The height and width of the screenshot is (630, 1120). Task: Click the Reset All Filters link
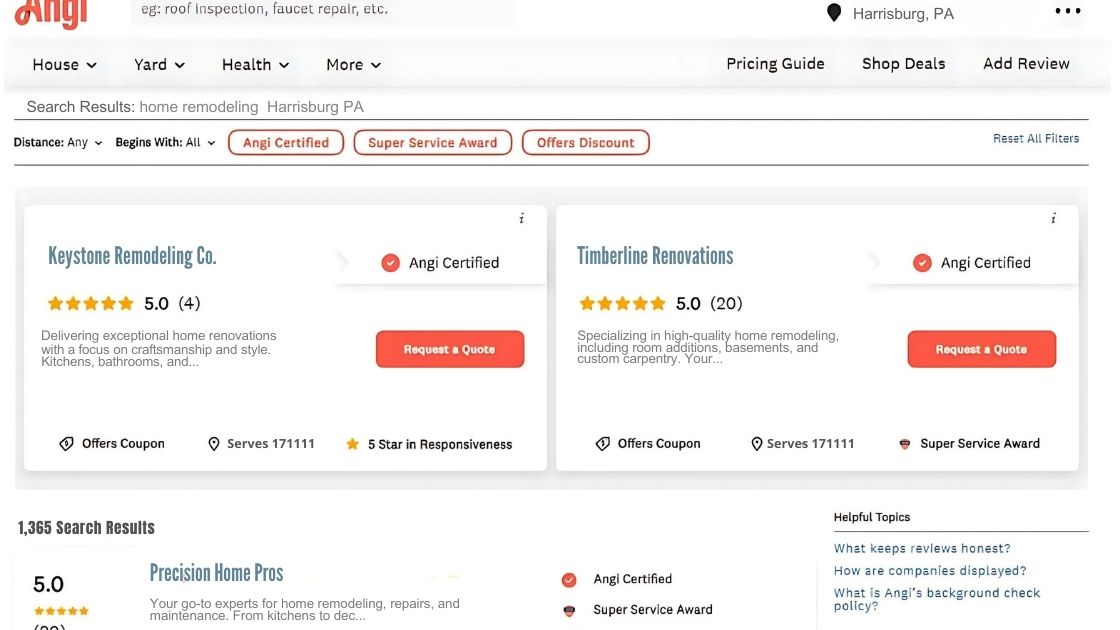(1035, 139)
